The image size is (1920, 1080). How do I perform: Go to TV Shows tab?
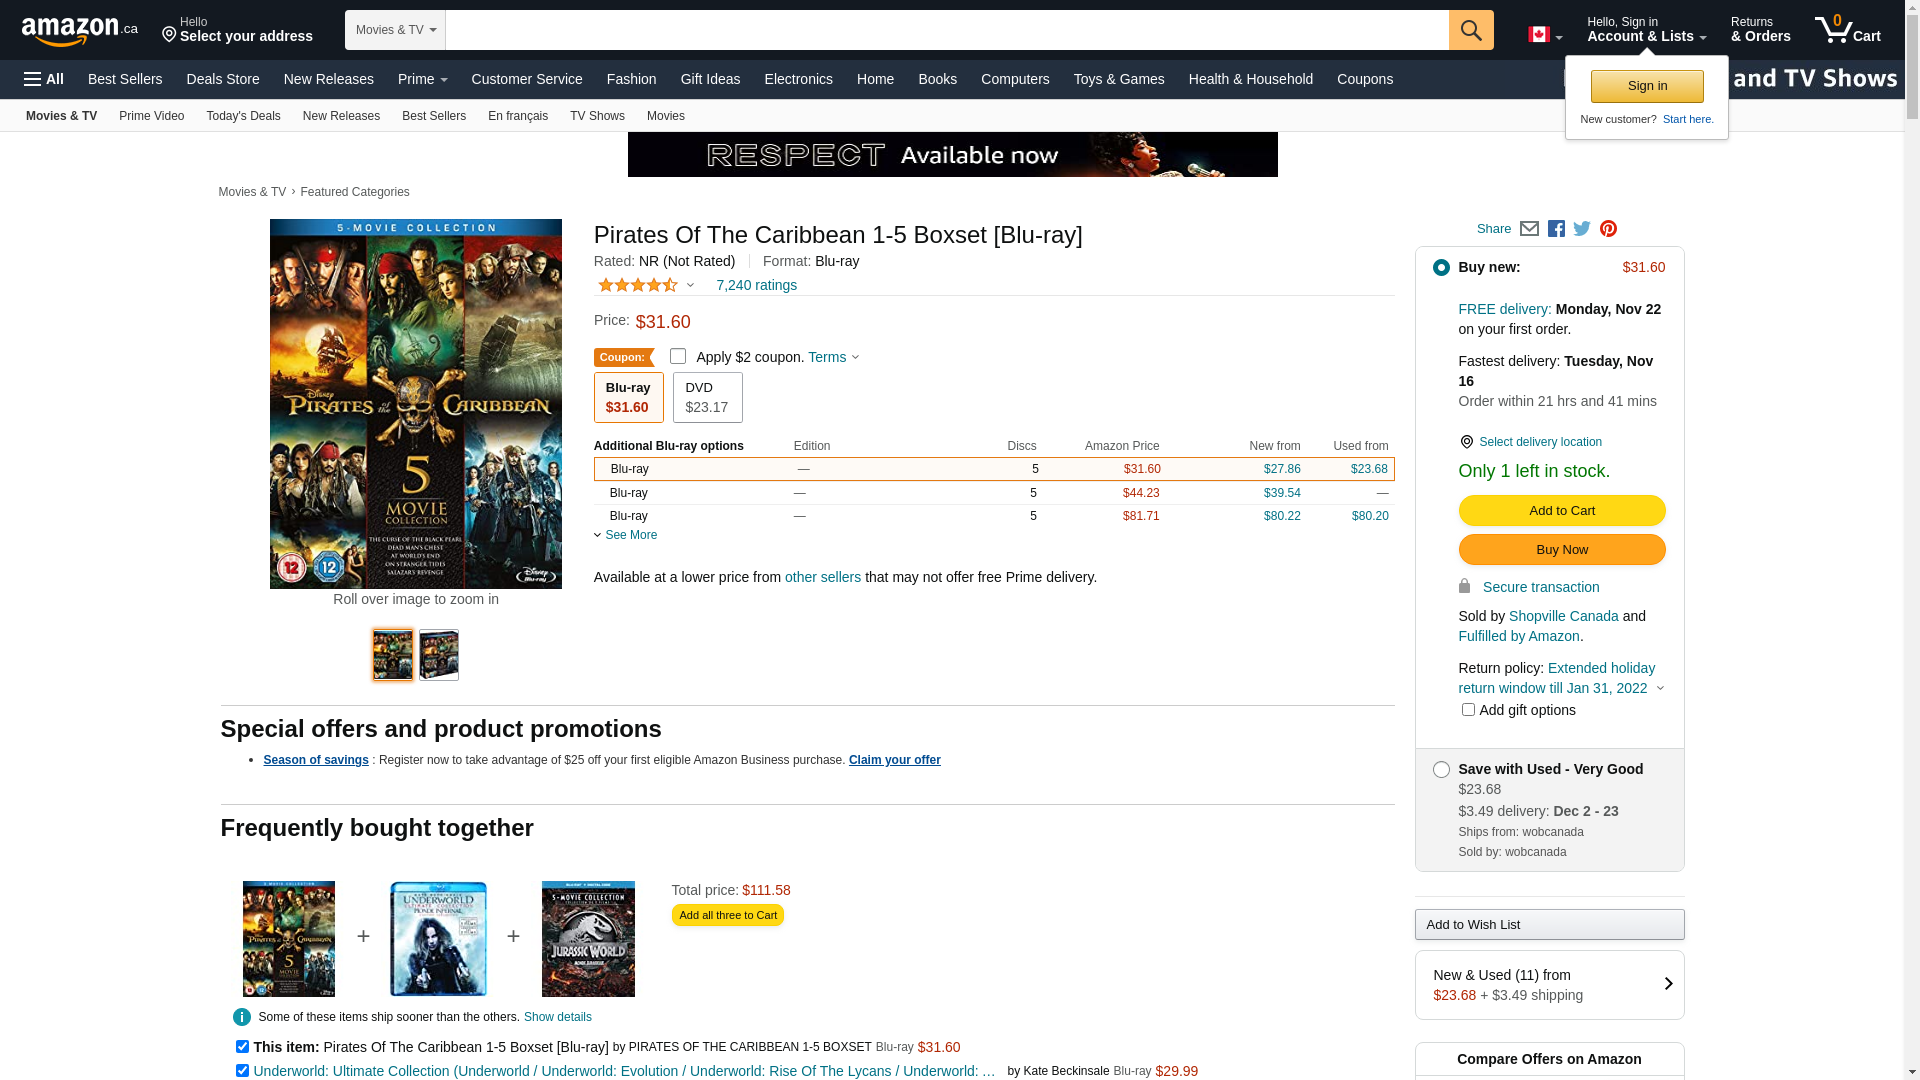597,116
